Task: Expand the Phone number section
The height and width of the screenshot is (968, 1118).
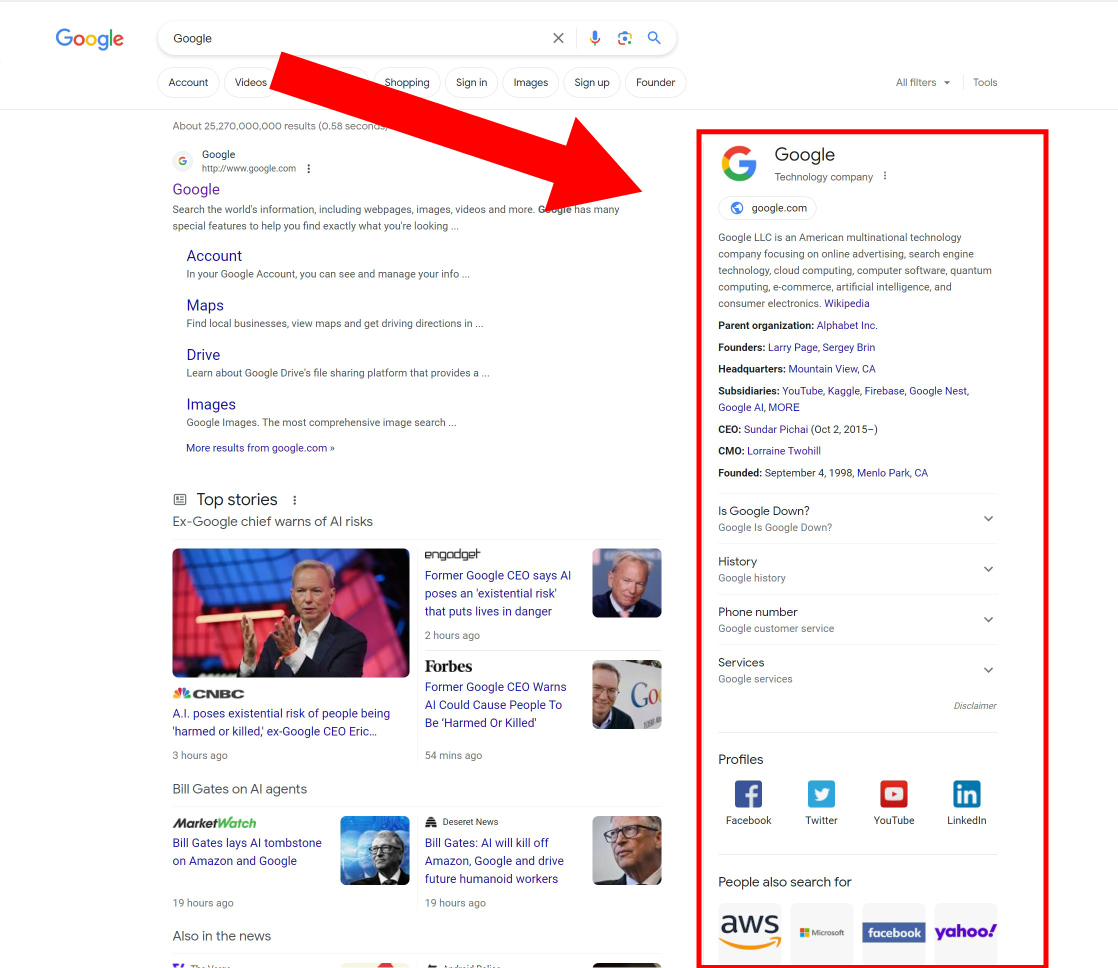Action: pyautogui.click(x=988, y=619)
